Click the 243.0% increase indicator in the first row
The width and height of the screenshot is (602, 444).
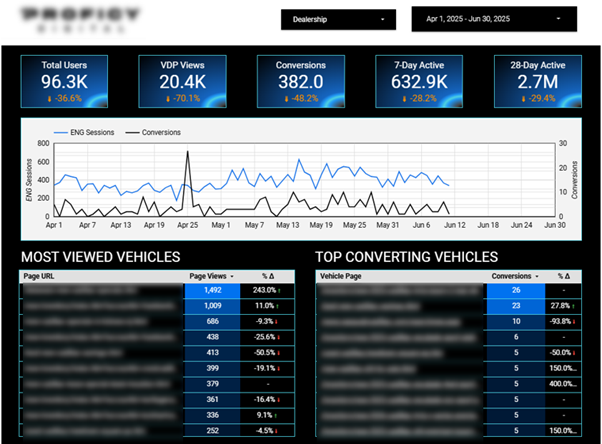(x=267, y=290)
